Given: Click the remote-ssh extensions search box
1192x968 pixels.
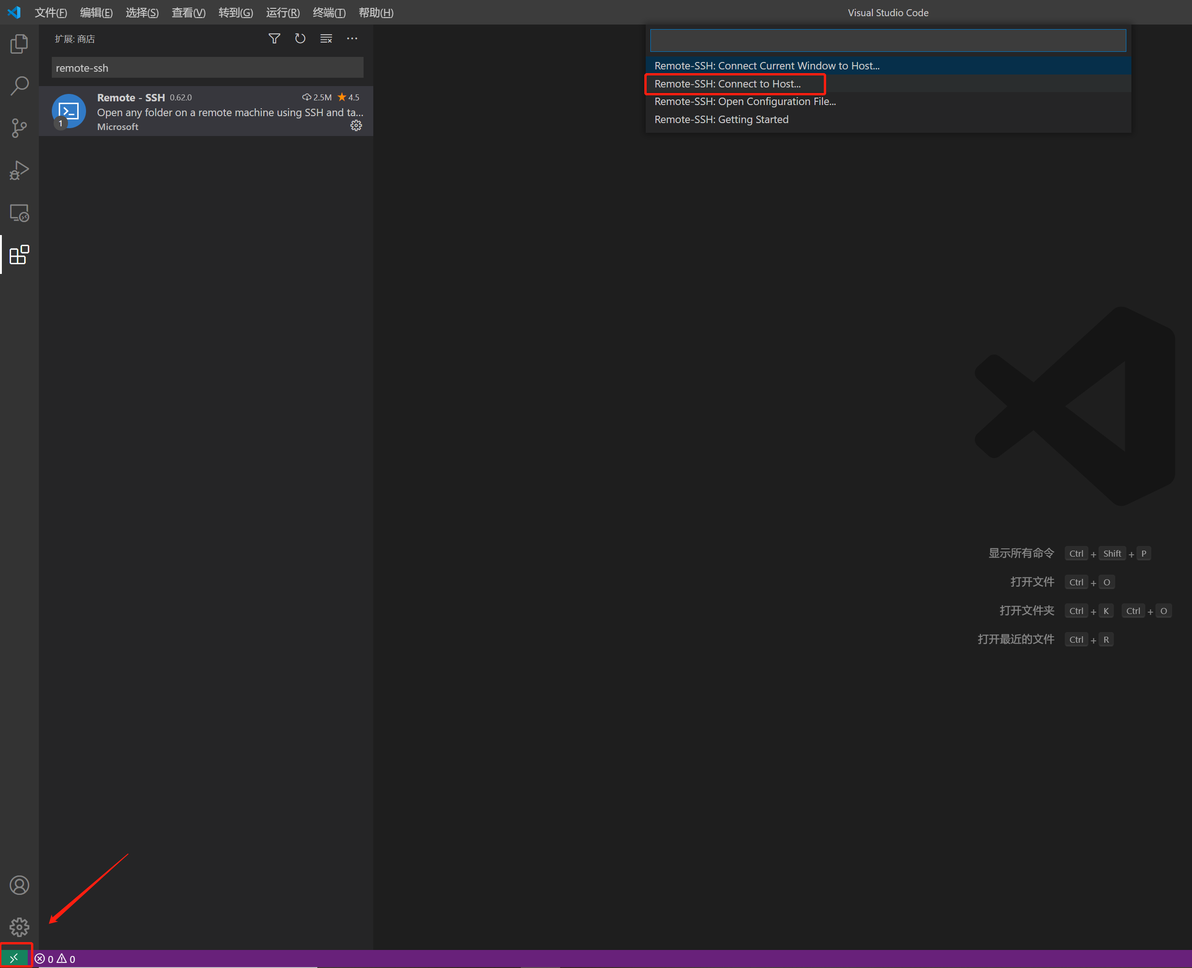Looking at the screenshot, I should pos(208,68).
